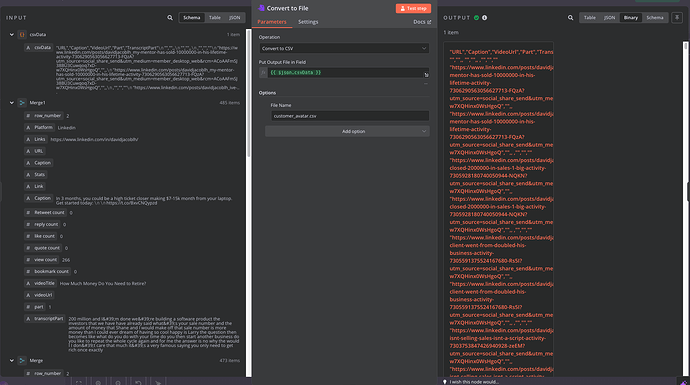Click the '485 items' count label

[230, 103]
